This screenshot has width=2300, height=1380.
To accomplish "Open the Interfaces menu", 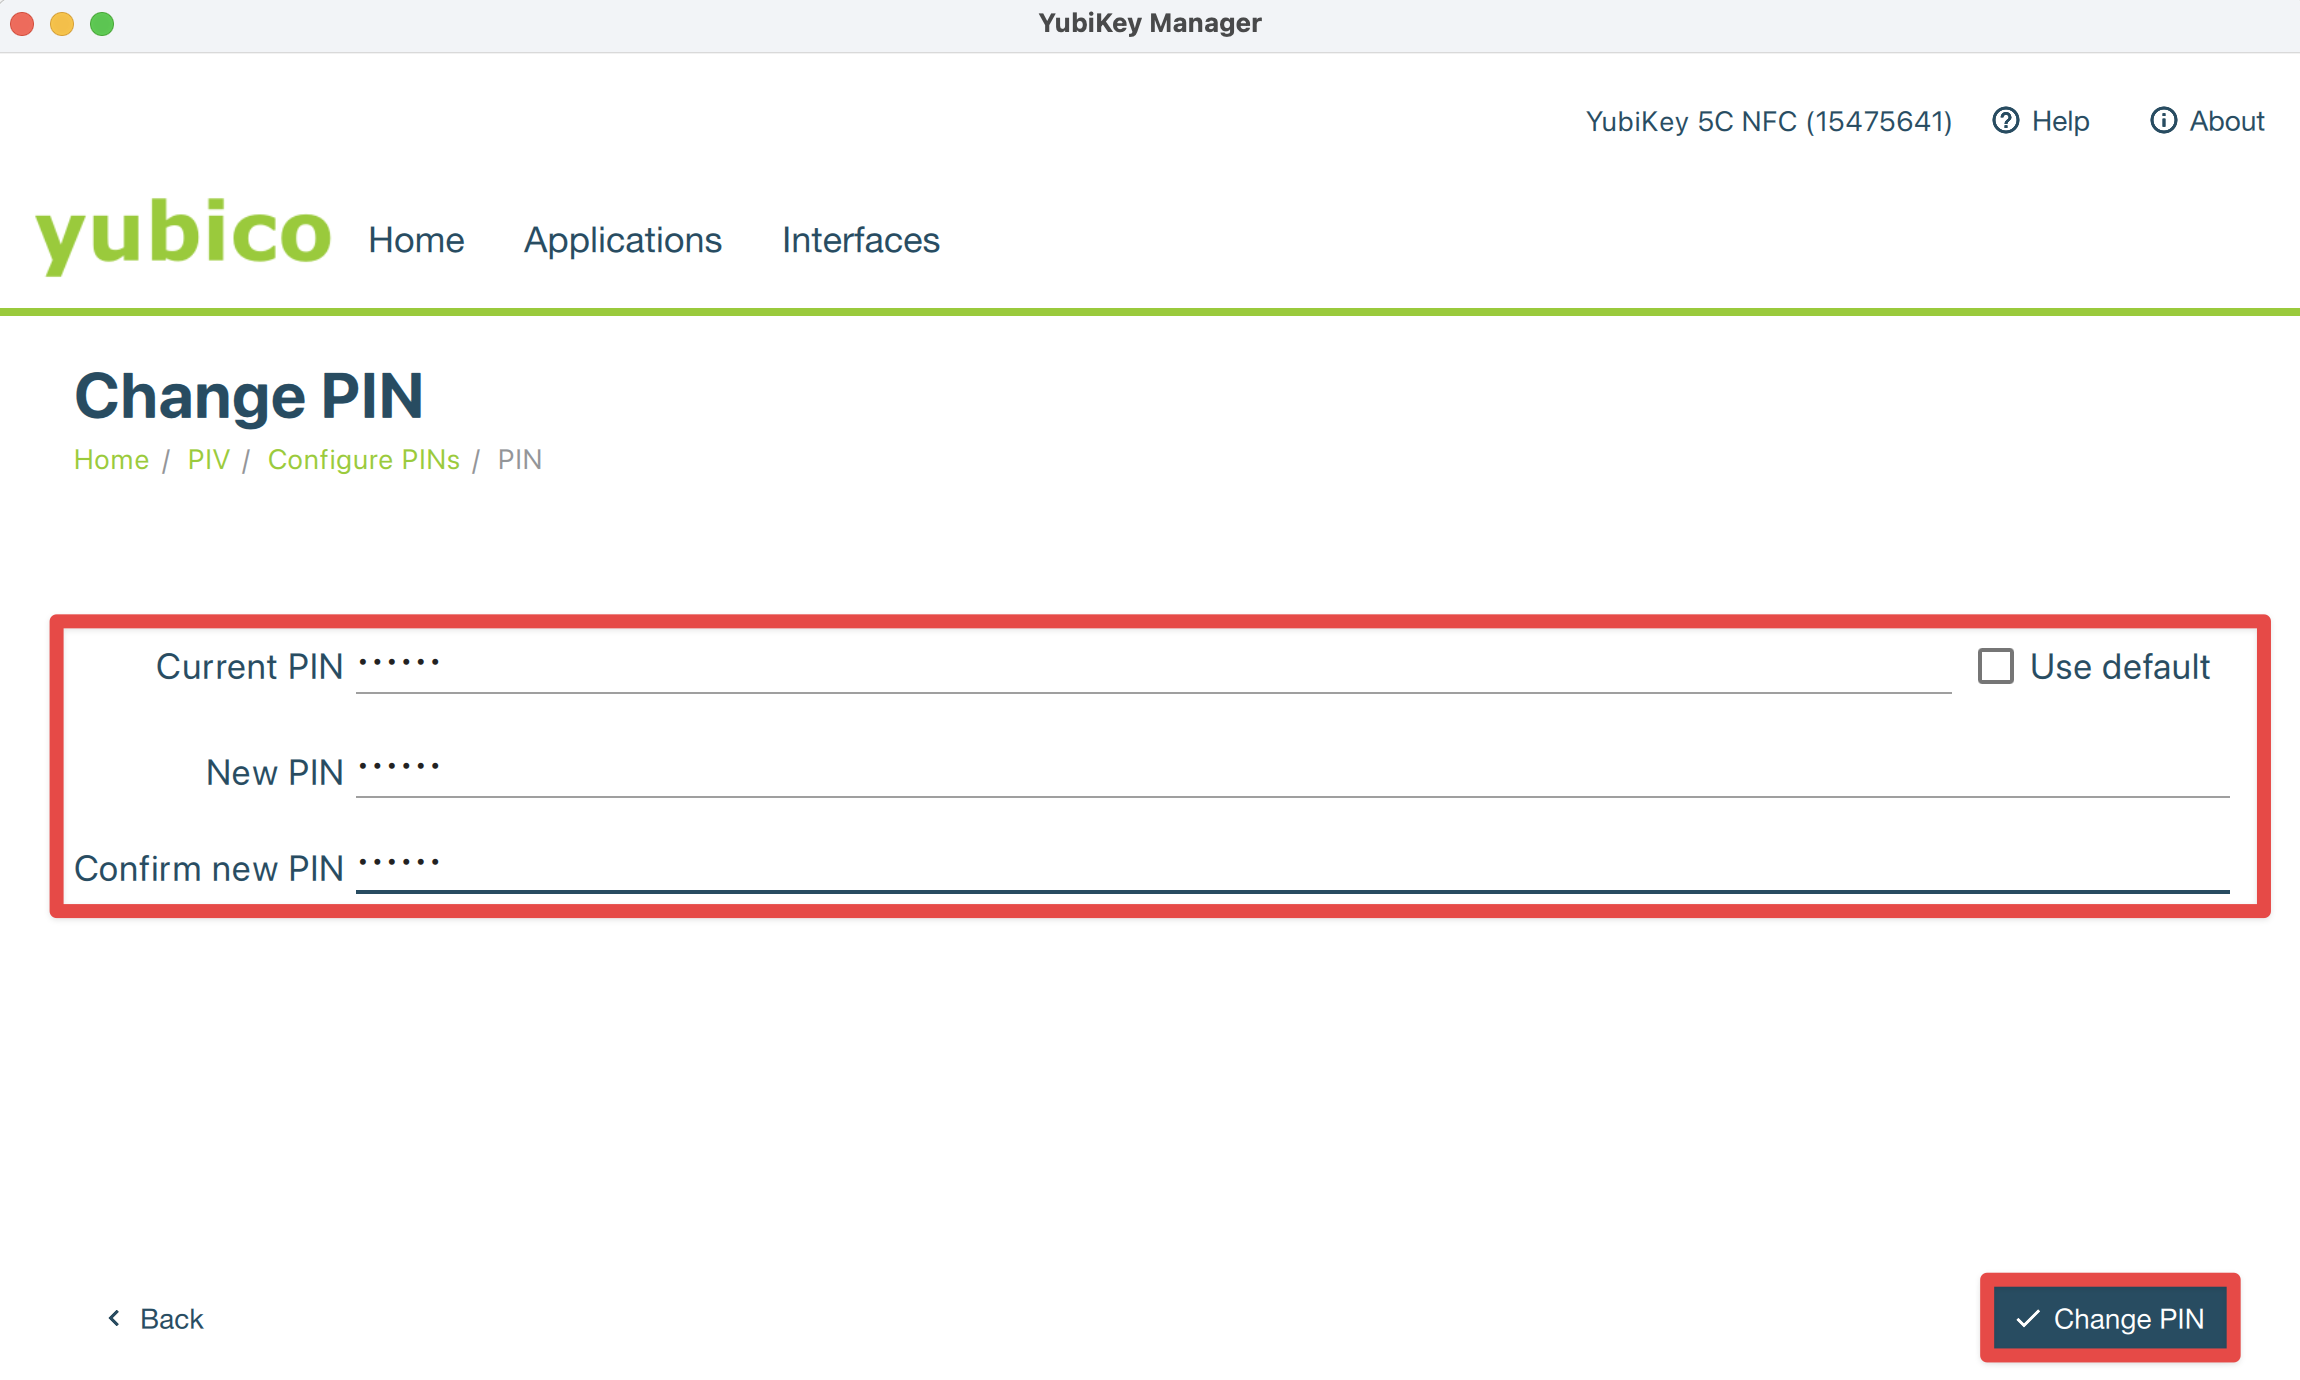I will pos(860,240).
